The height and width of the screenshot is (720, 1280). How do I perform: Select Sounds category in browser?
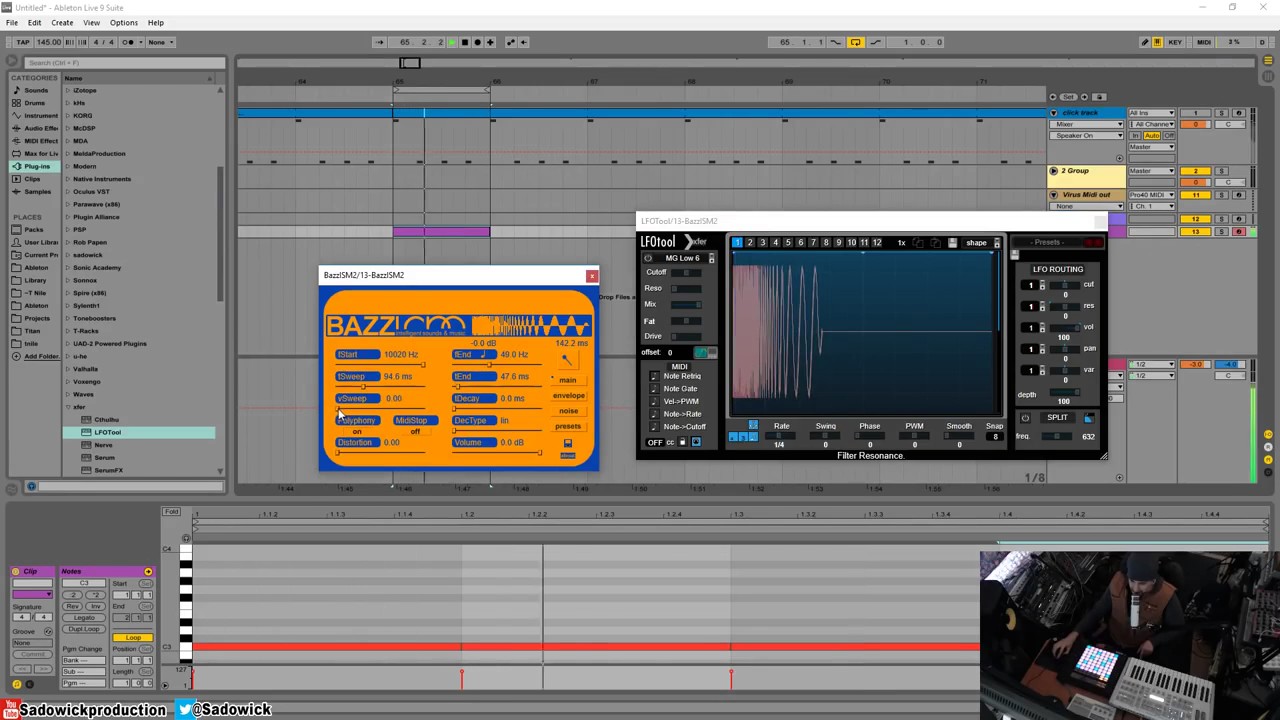pyautogui.click(x=35, y=90)
